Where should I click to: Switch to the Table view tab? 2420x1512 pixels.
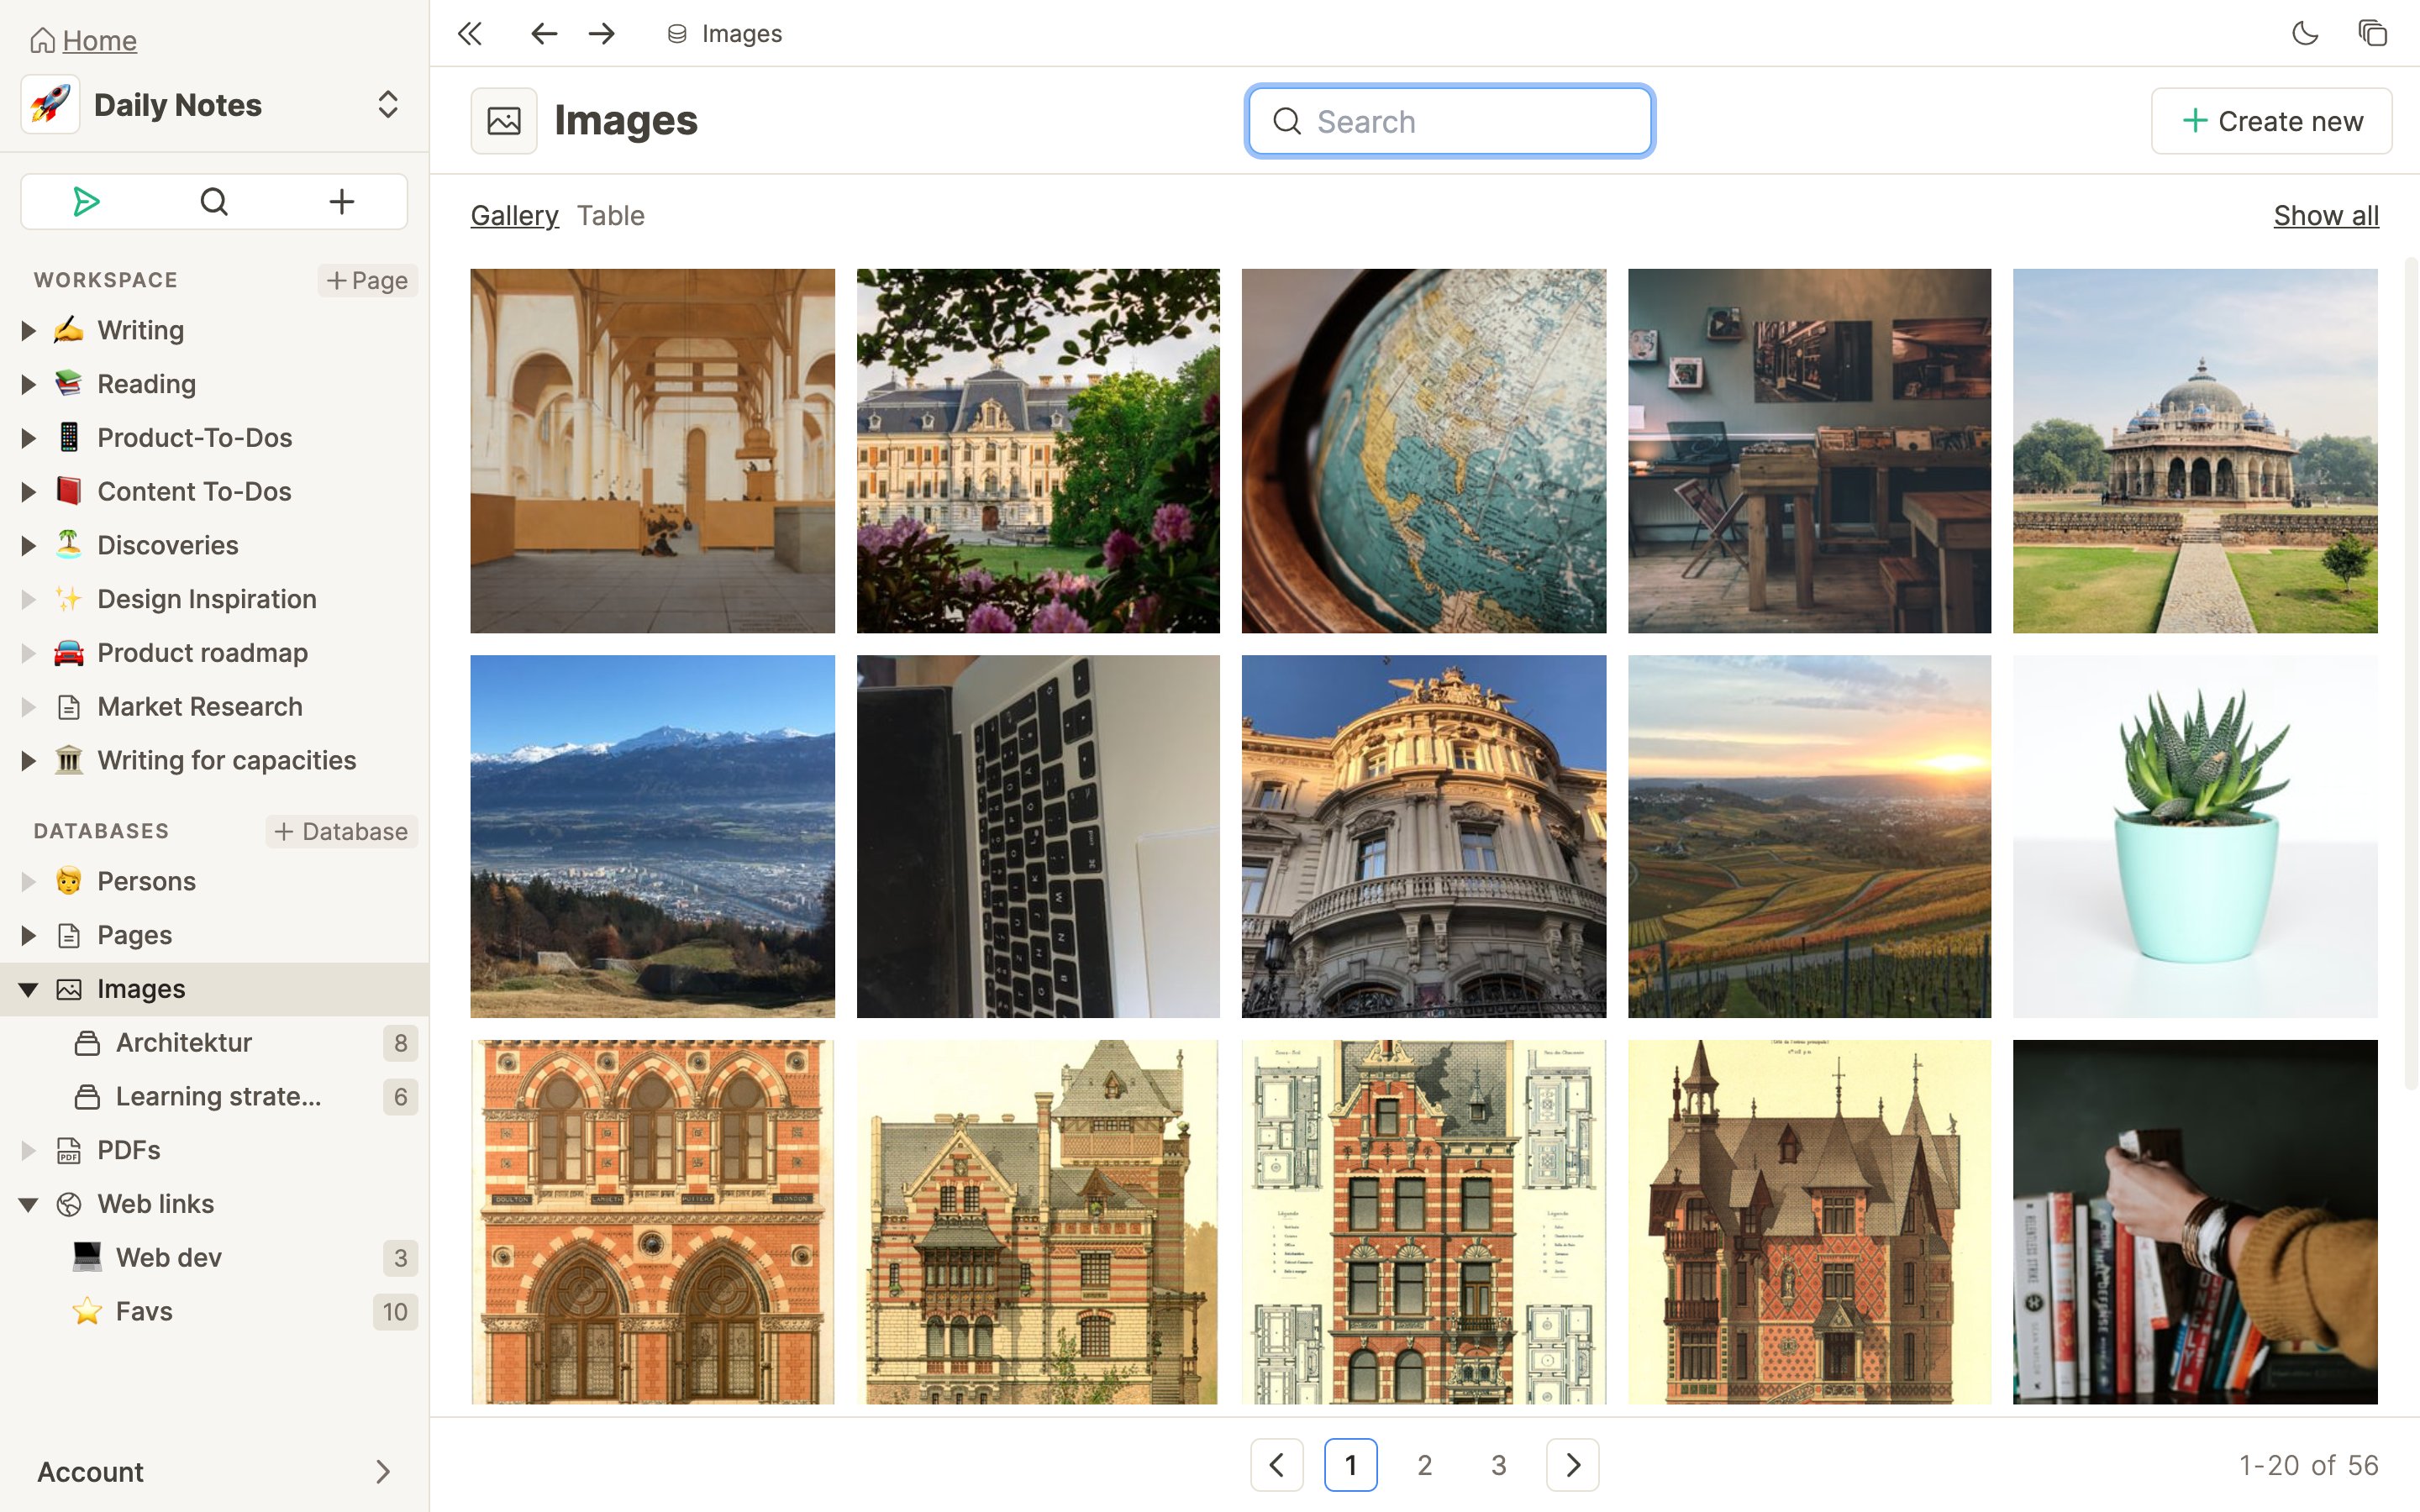[x=612, y=214]
